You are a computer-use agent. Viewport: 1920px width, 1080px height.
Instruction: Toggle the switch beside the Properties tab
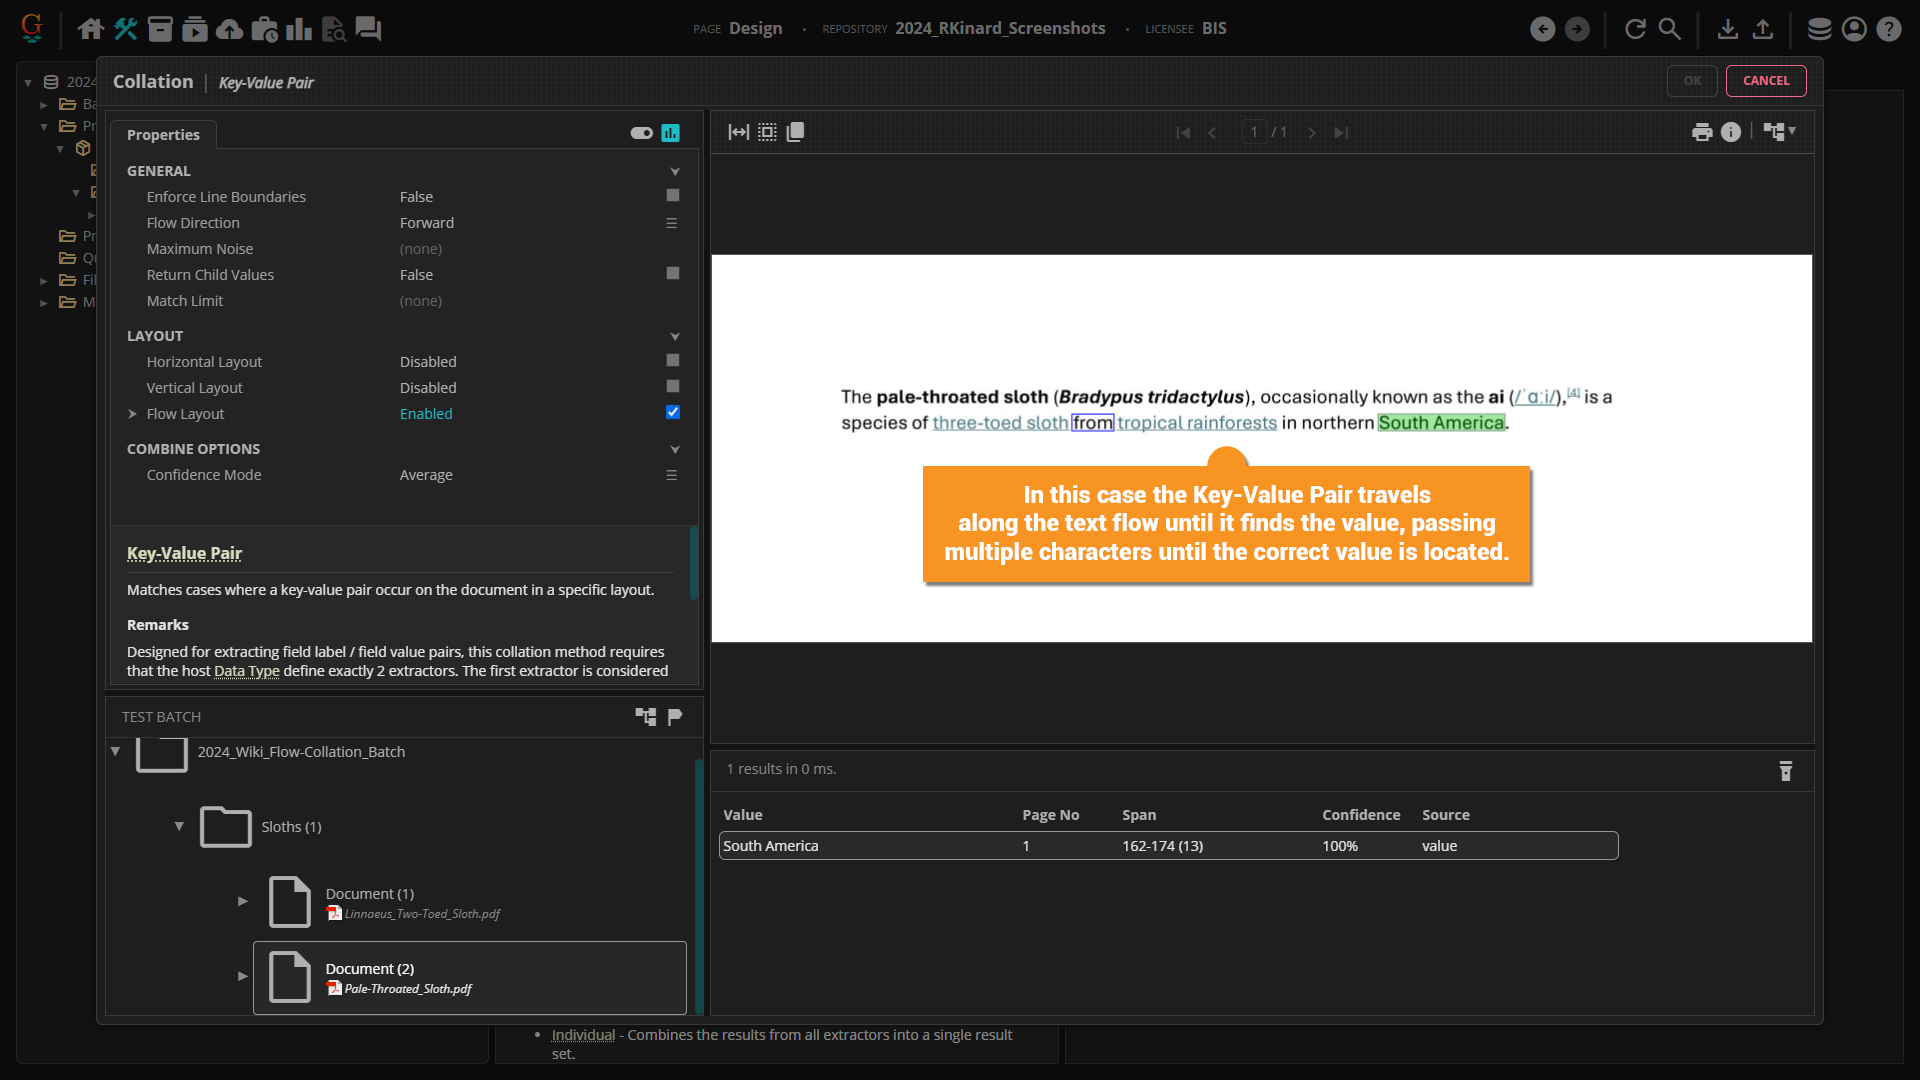pyautogui.click(x=641, y=133)
